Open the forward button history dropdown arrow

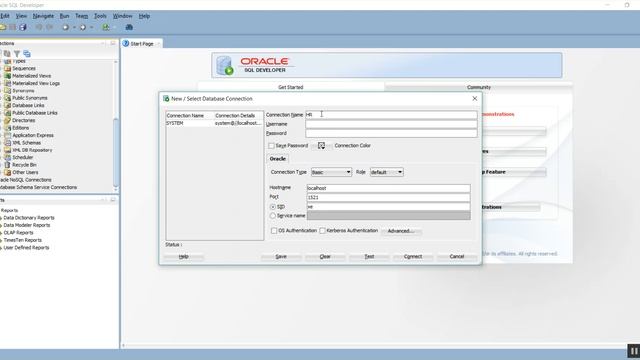click(91, 27)
